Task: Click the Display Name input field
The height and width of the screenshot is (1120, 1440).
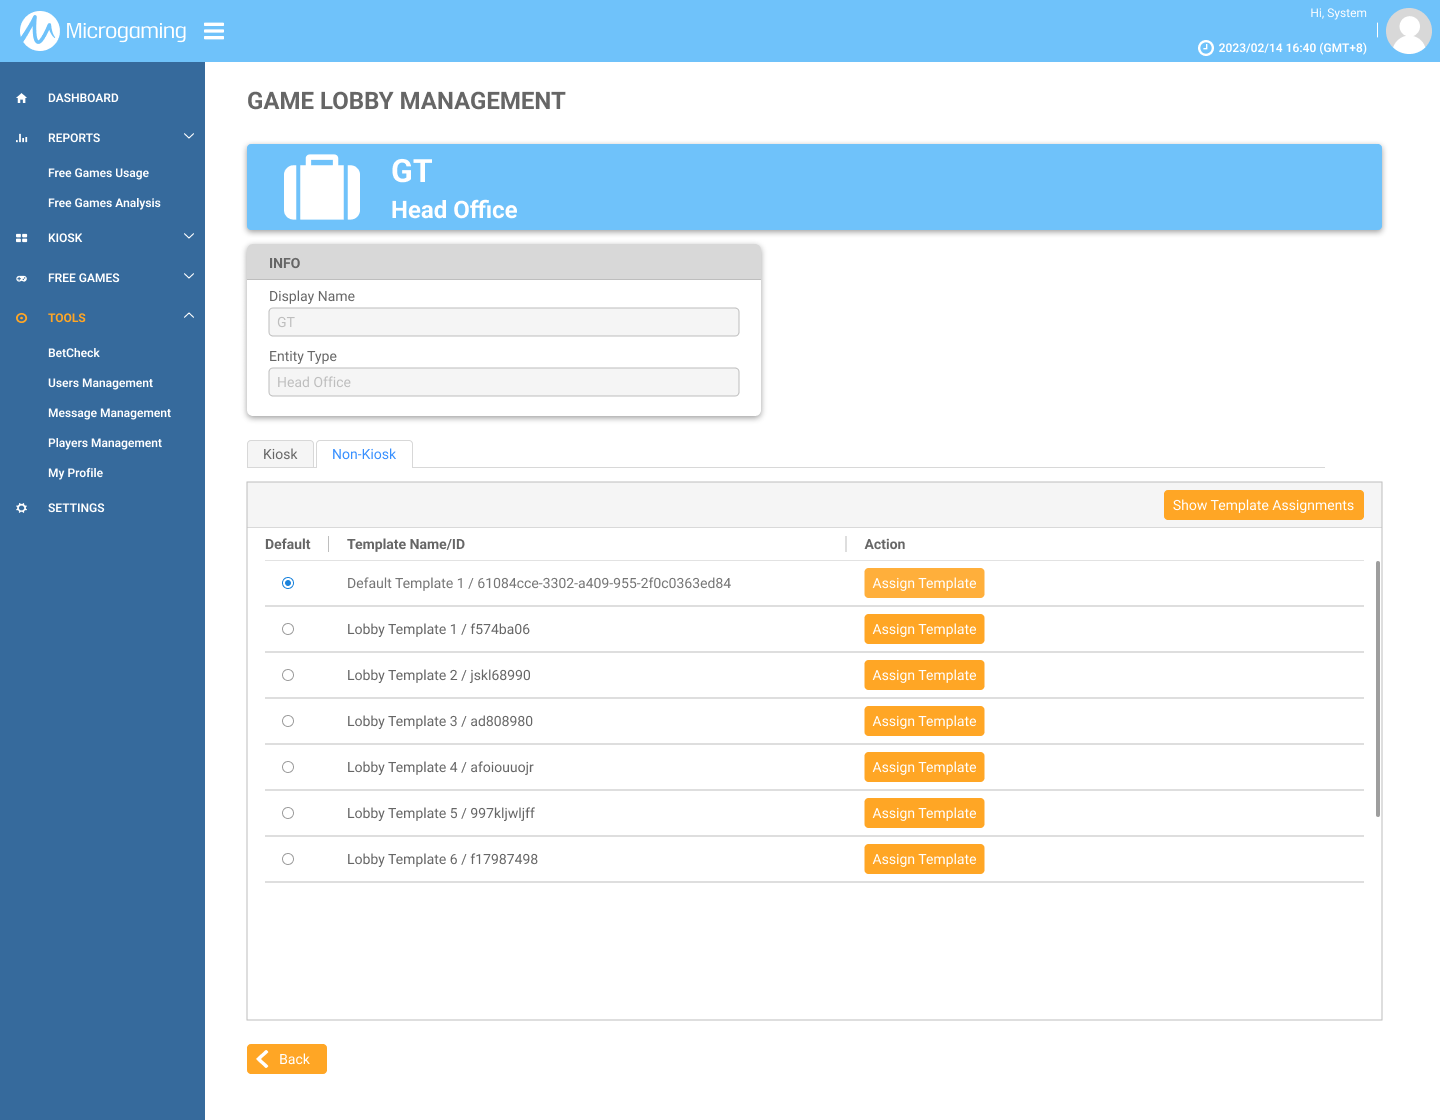Action: pos(504,322)
